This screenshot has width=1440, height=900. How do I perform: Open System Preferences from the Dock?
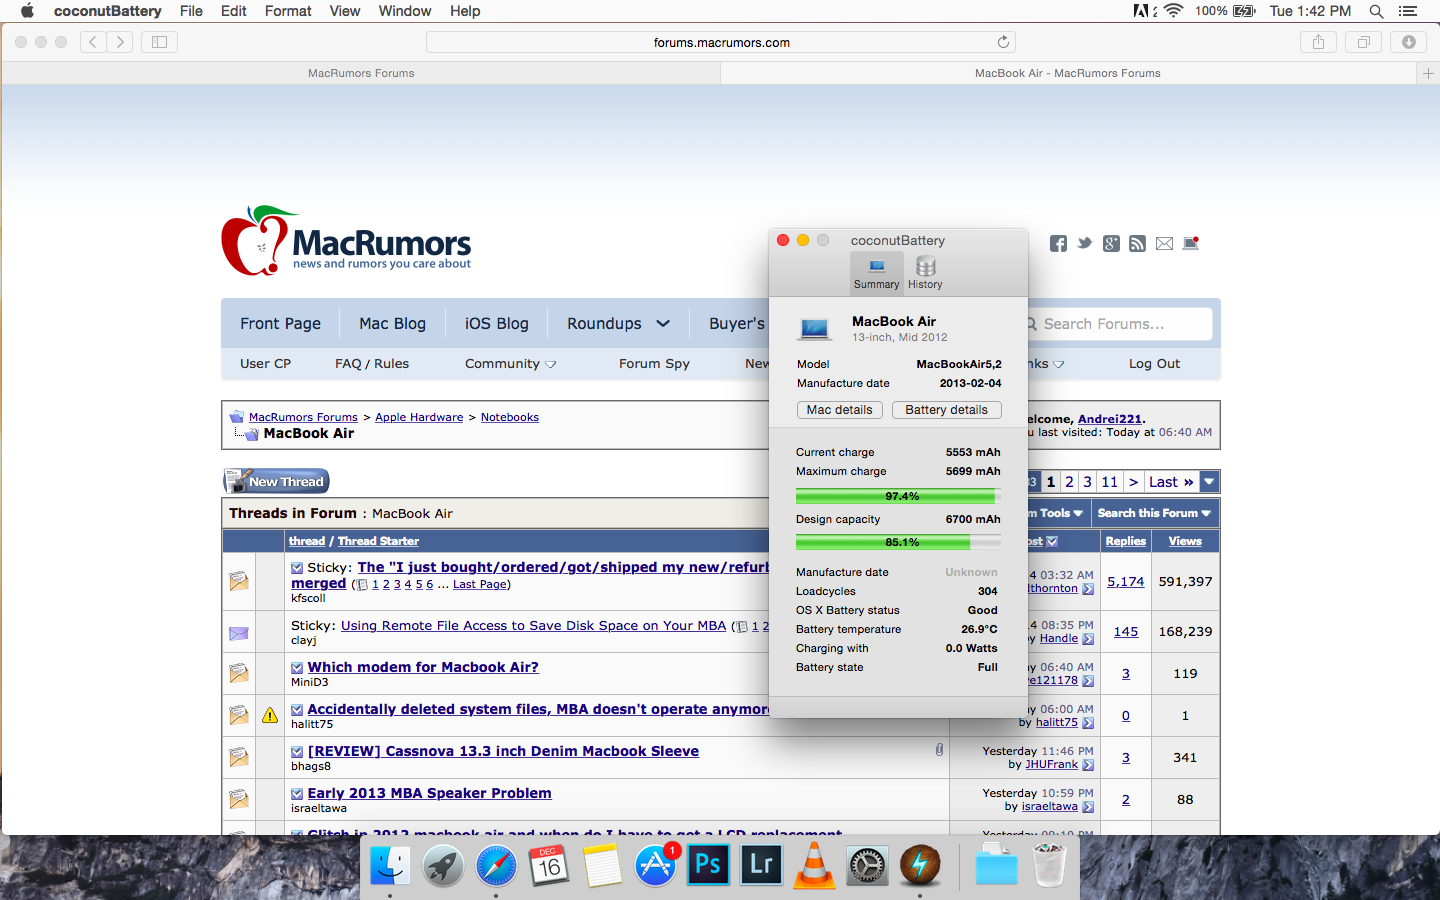[867, 865]
